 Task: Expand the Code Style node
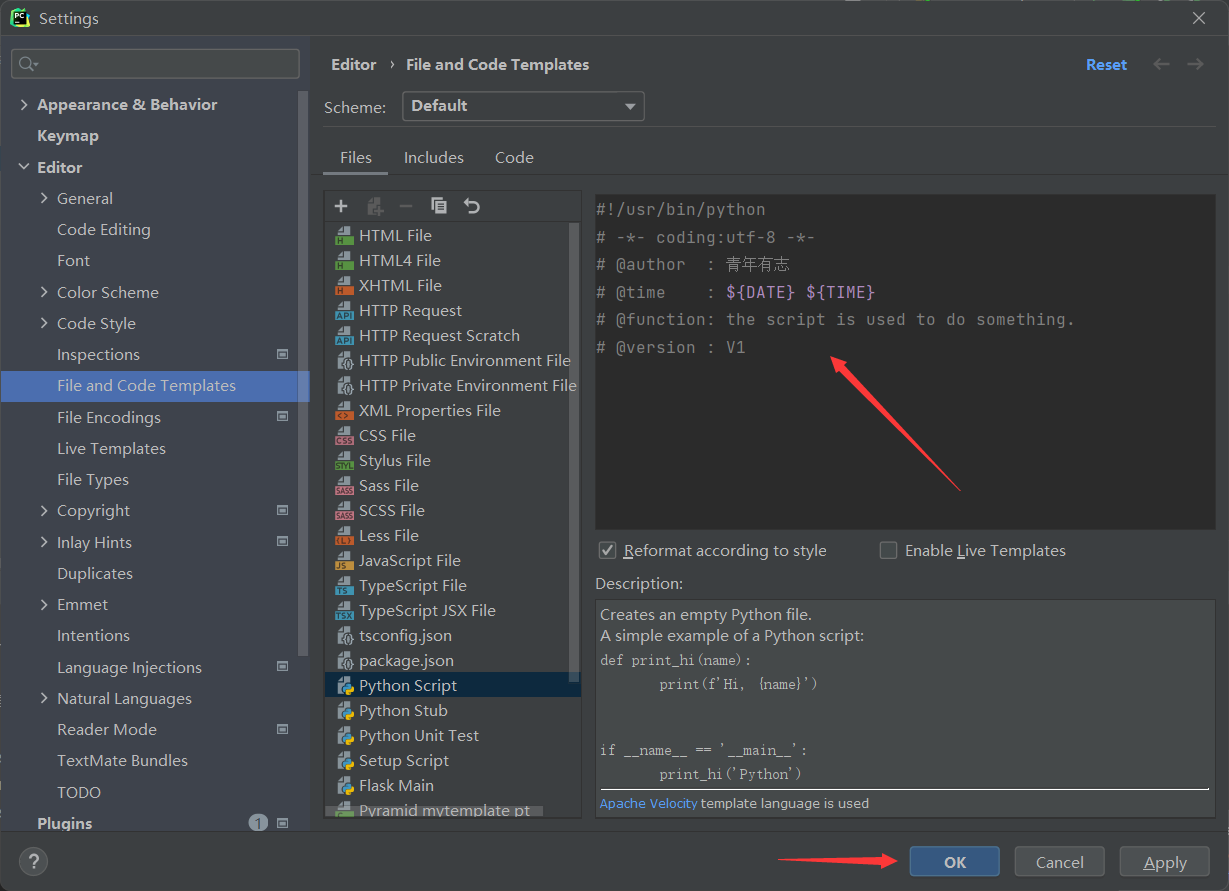click(44, 323)
